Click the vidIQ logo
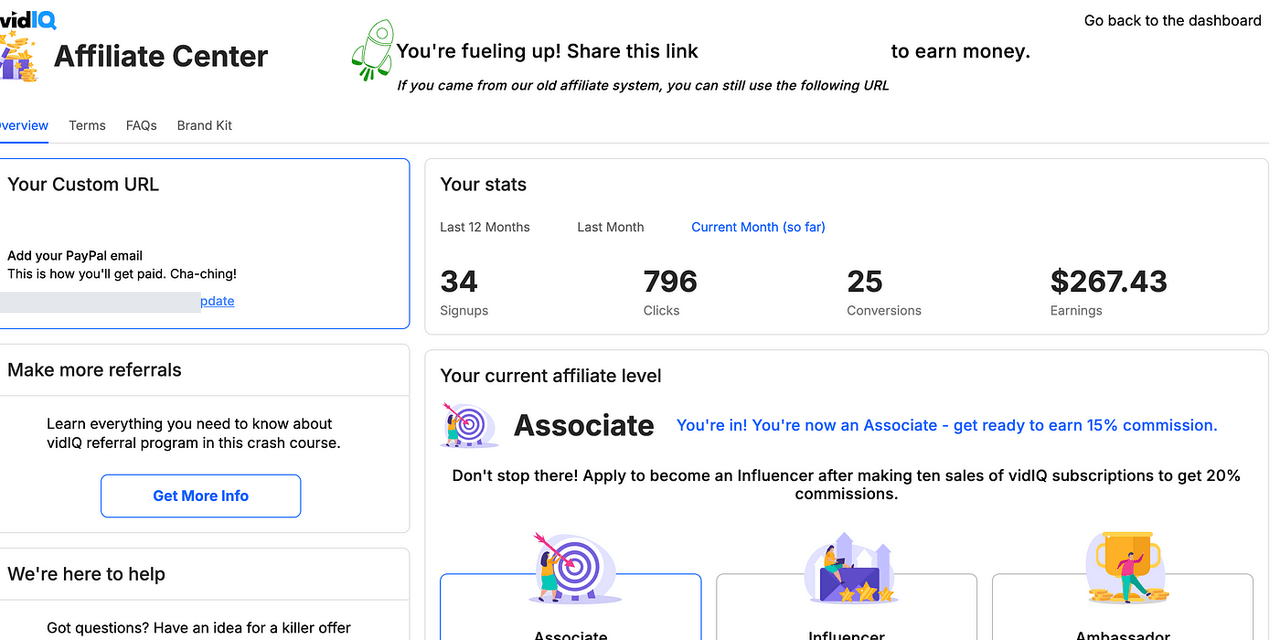Image resolution: width=1280 pixels, height=640 pixels. [28, 19]
